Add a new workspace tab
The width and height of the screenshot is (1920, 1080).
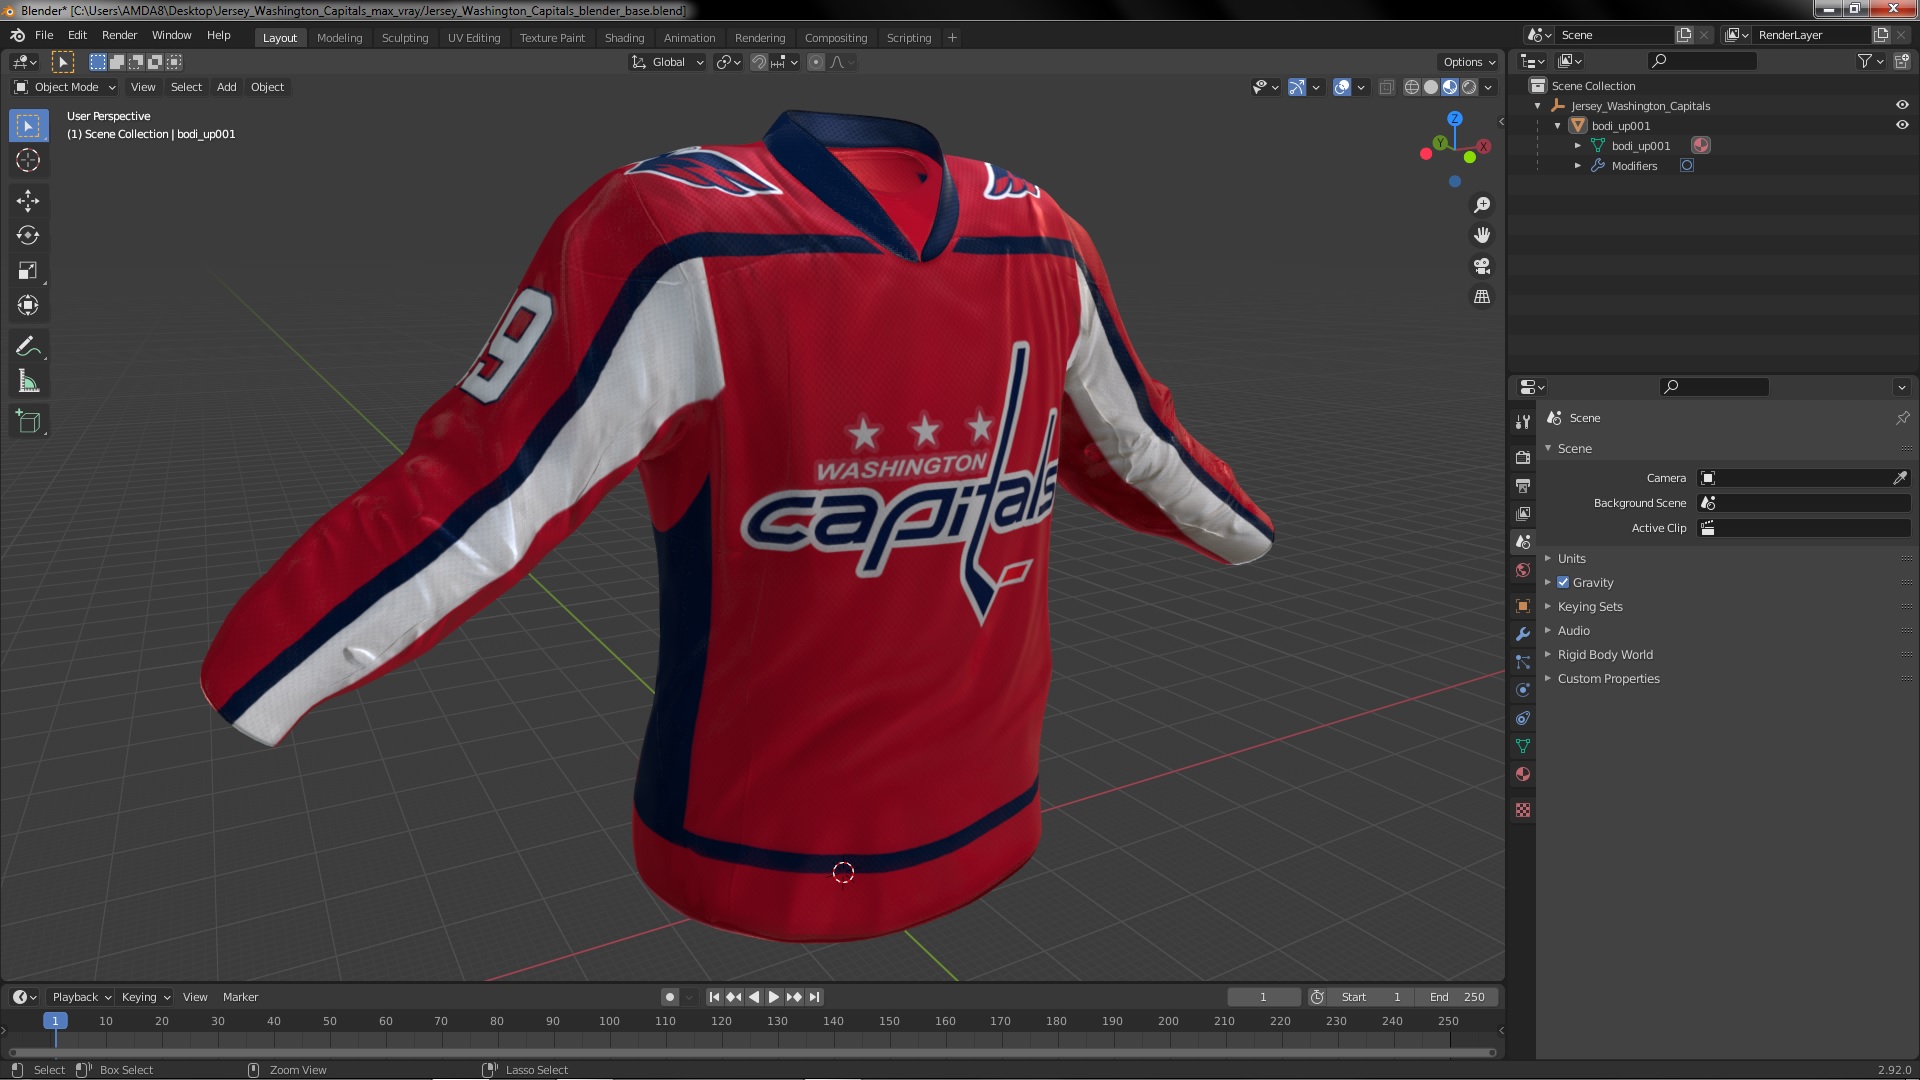(x=952, y=38)
